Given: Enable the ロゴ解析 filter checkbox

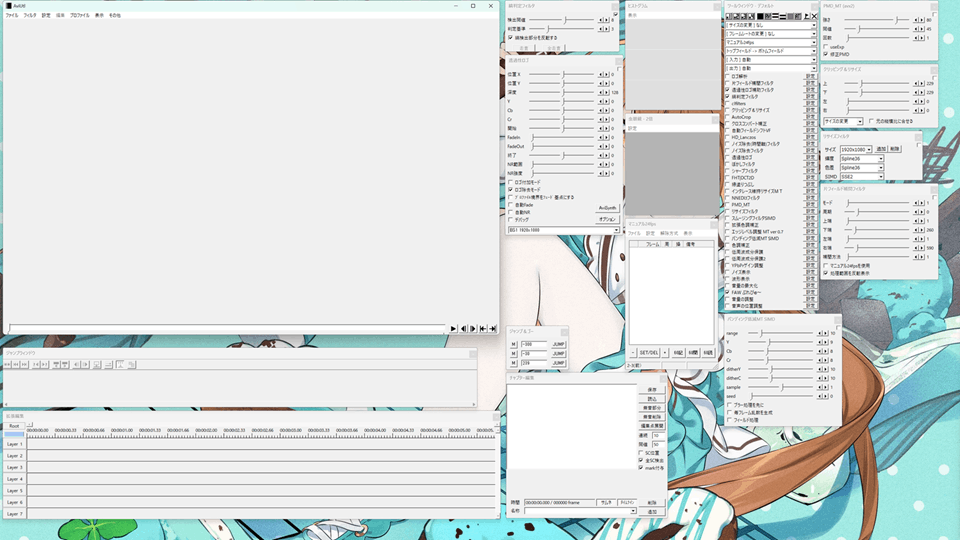Looking at the screenshot, I should click(x=728, y=77).
